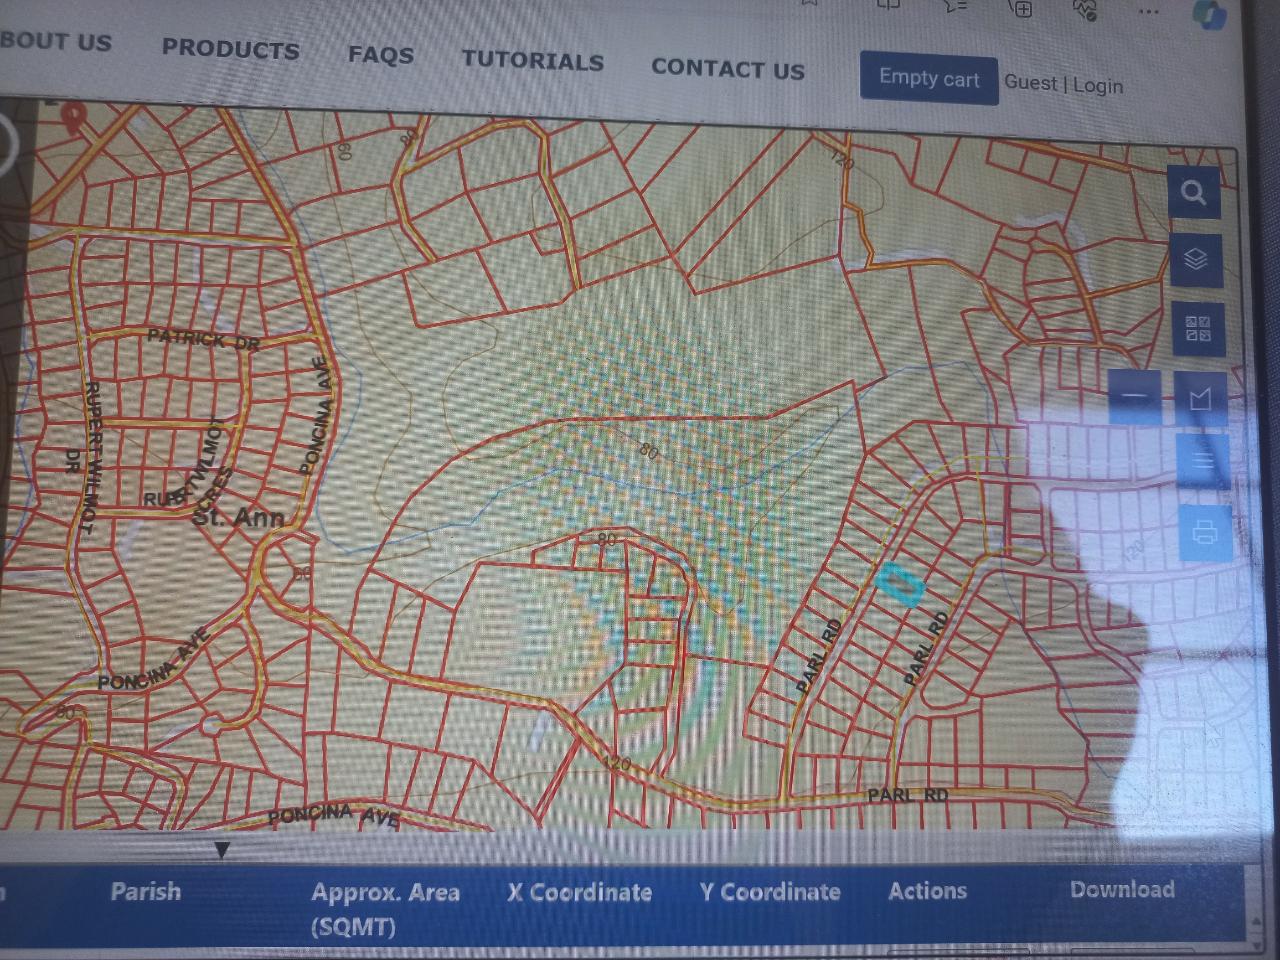Open the legend list icon

pyautogui.click(x=1202, y=461)
